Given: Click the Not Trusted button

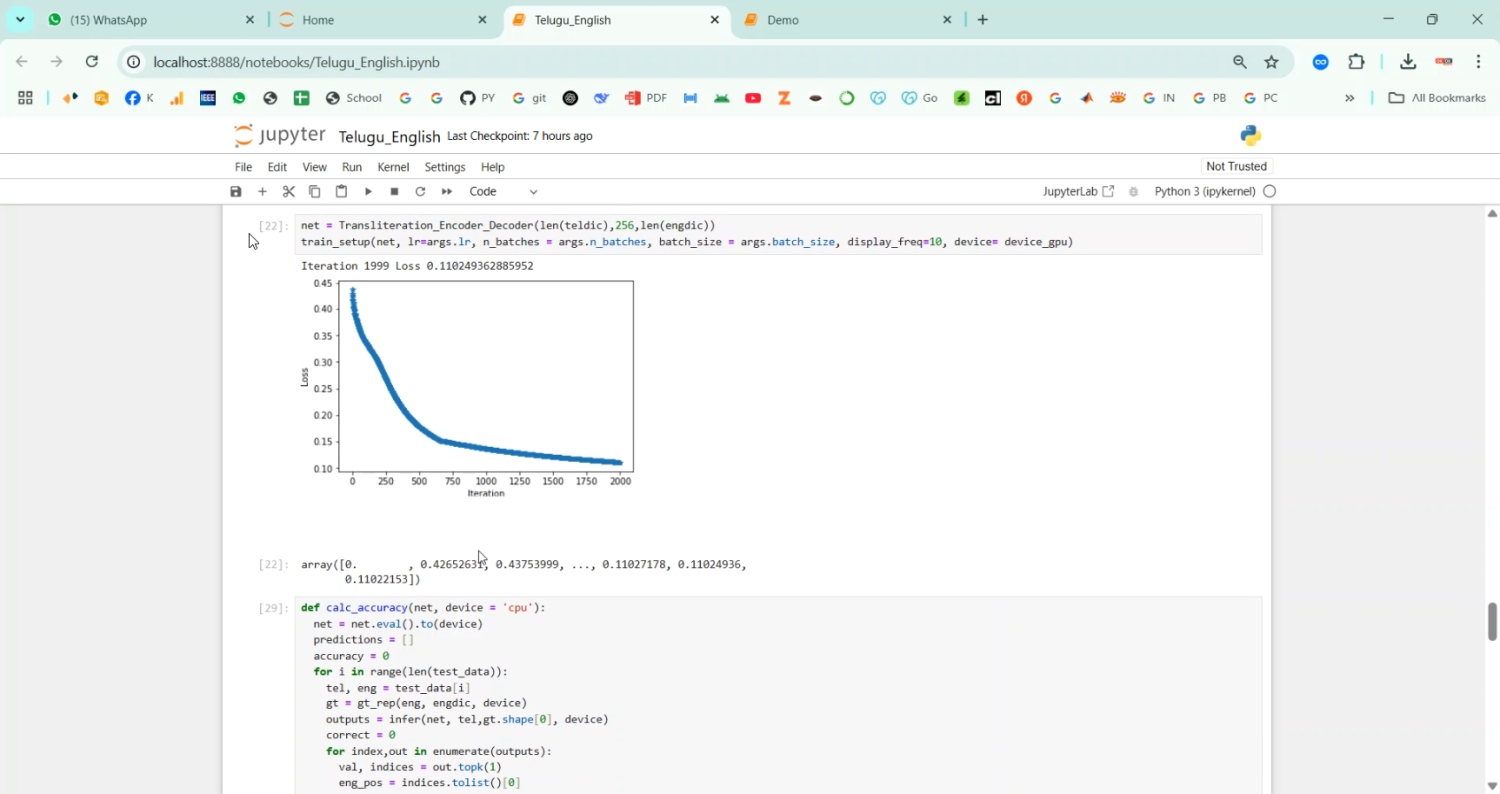Looking at the screenshot, I should click(1236, 166).
